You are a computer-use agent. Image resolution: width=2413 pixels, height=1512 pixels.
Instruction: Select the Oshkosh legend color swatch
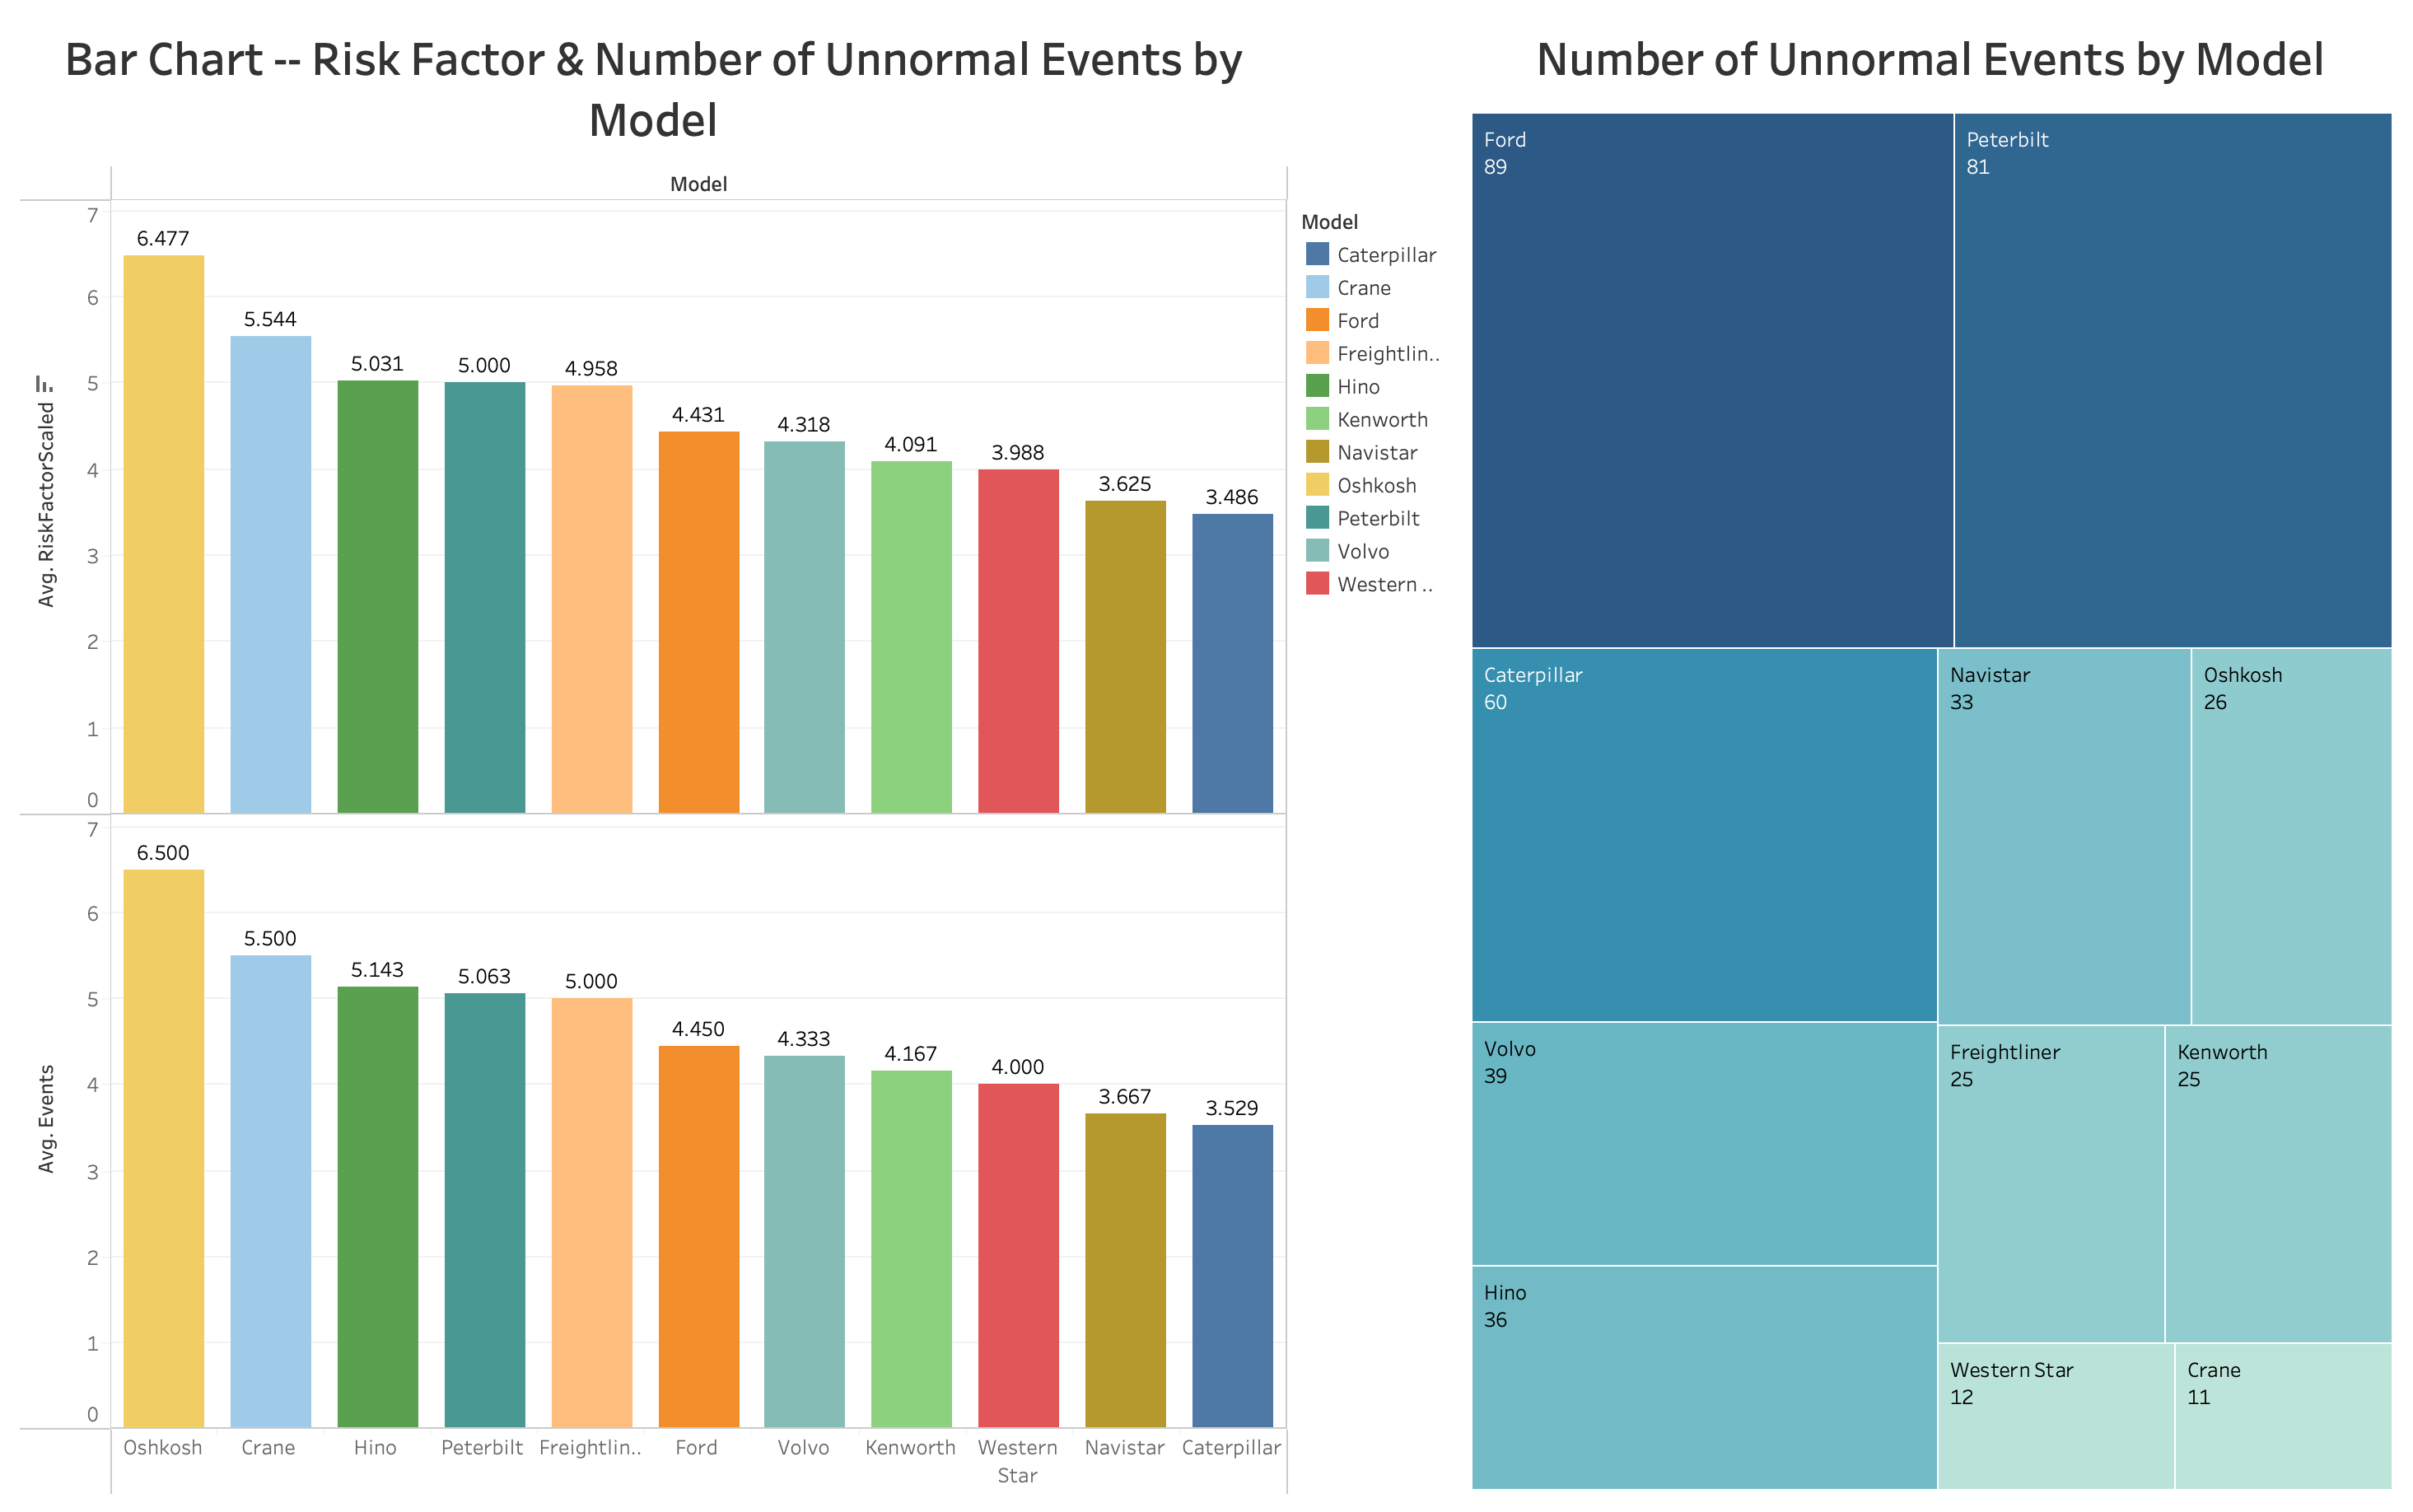[1317, 485]
